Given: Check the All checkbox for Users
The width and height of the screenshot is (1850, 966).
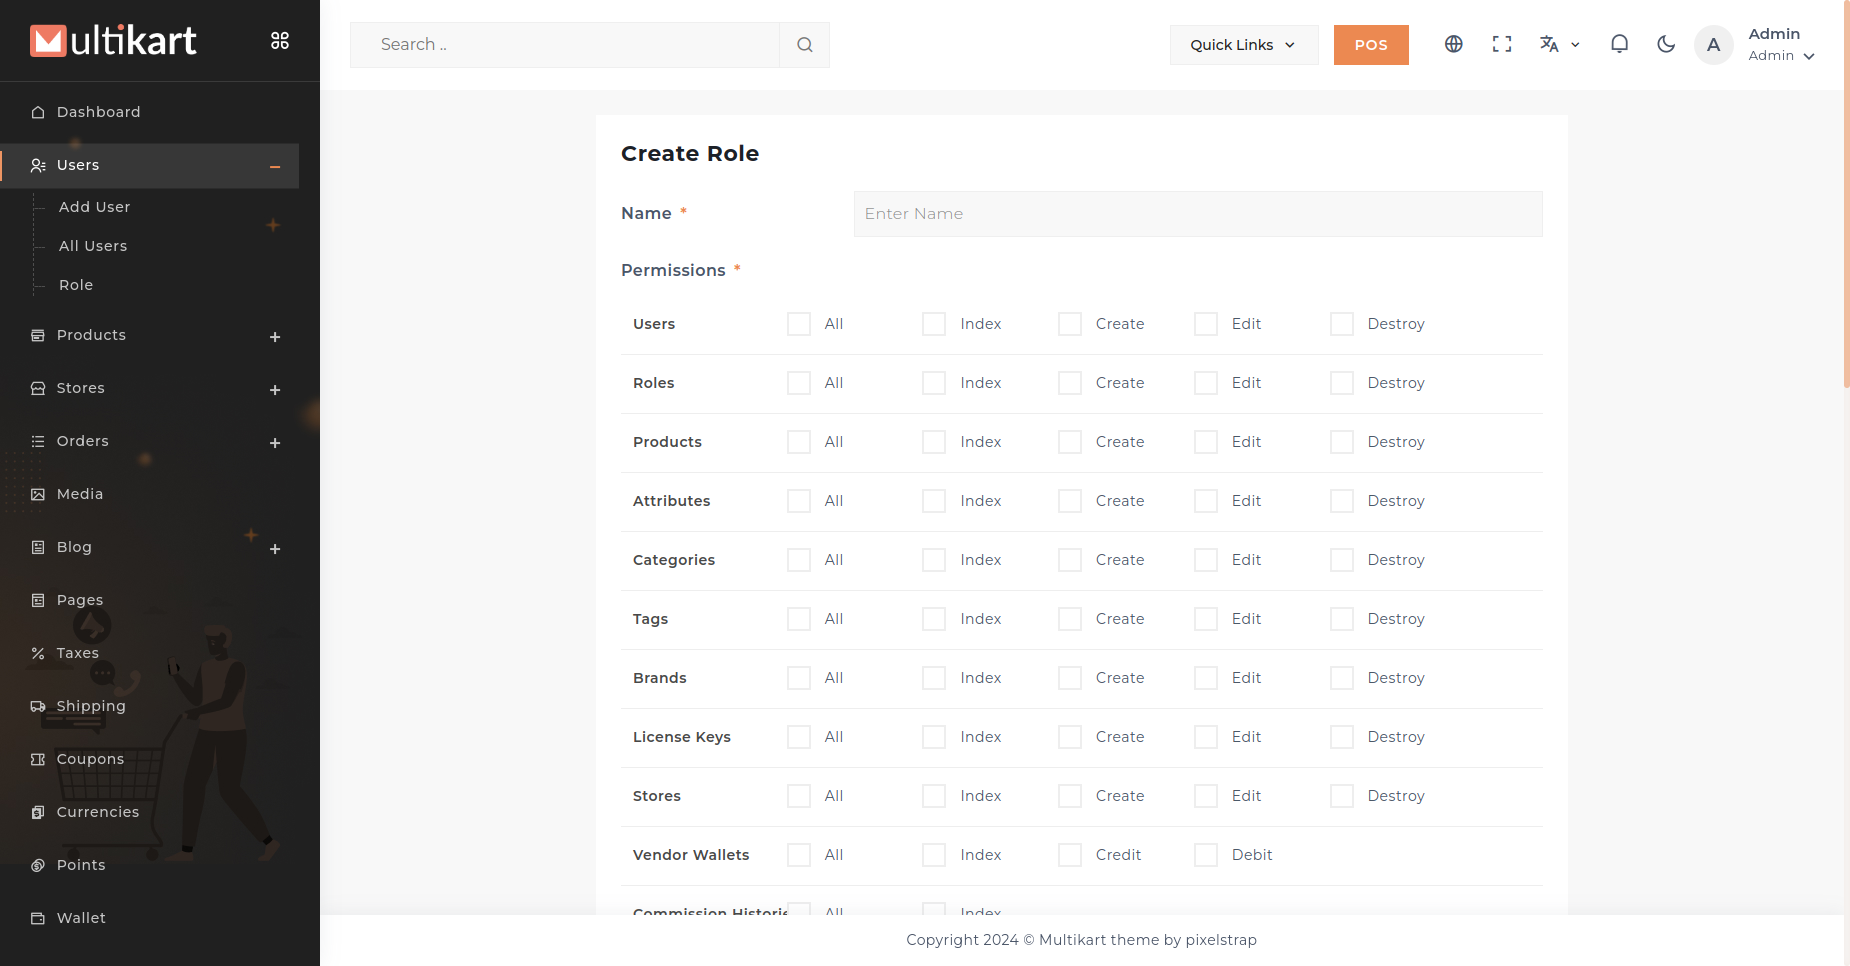Looking at the screenshot, I should [x=798, y=324].
